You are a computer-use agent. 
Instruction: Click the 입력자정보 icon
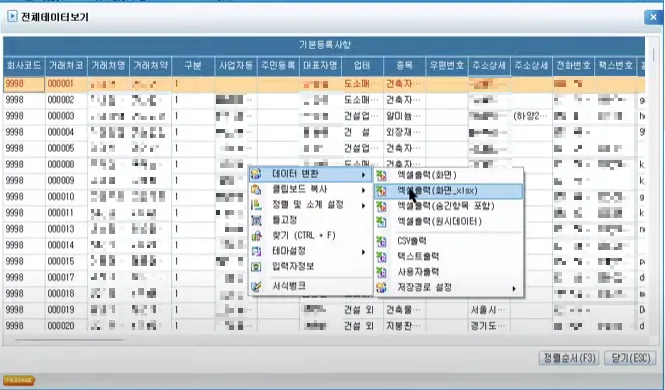click(x=256, y=267)
